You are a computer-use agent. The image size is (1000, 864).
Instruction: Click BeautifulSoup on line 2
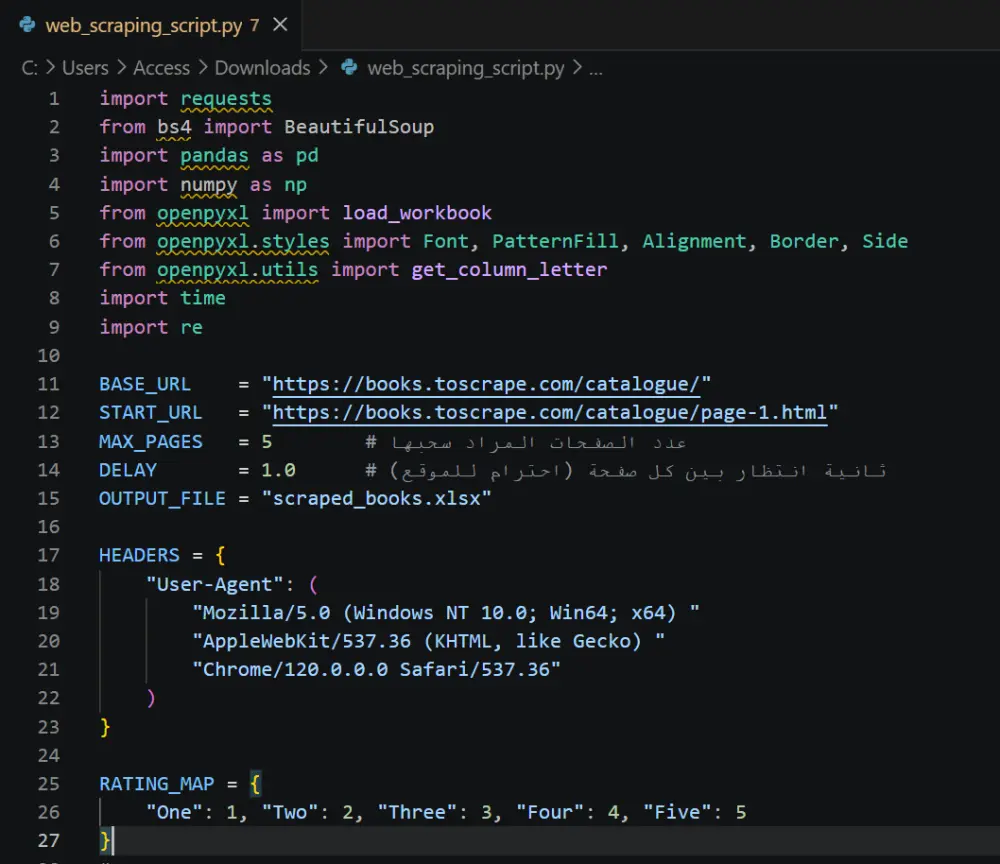359,127
